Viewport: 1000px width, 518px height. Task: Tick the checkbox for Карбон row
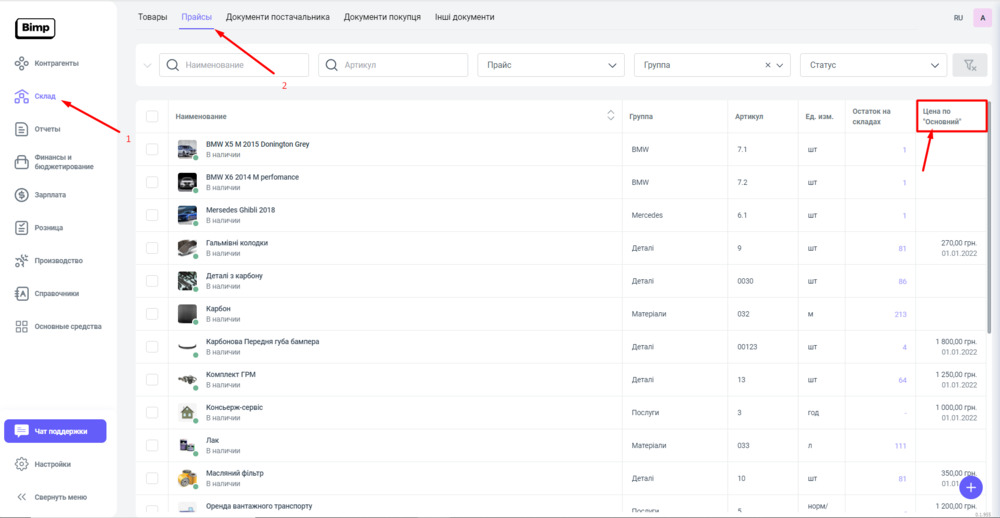[152, 314]
